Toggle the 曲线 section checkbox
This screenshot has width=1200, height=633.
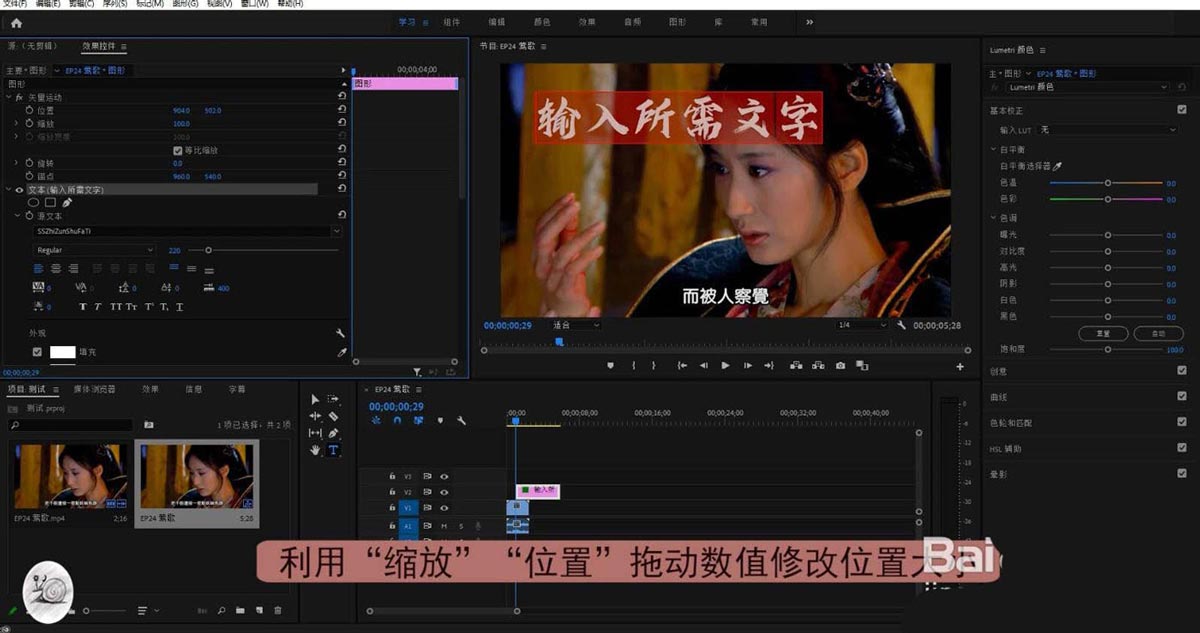(1182, 397)
